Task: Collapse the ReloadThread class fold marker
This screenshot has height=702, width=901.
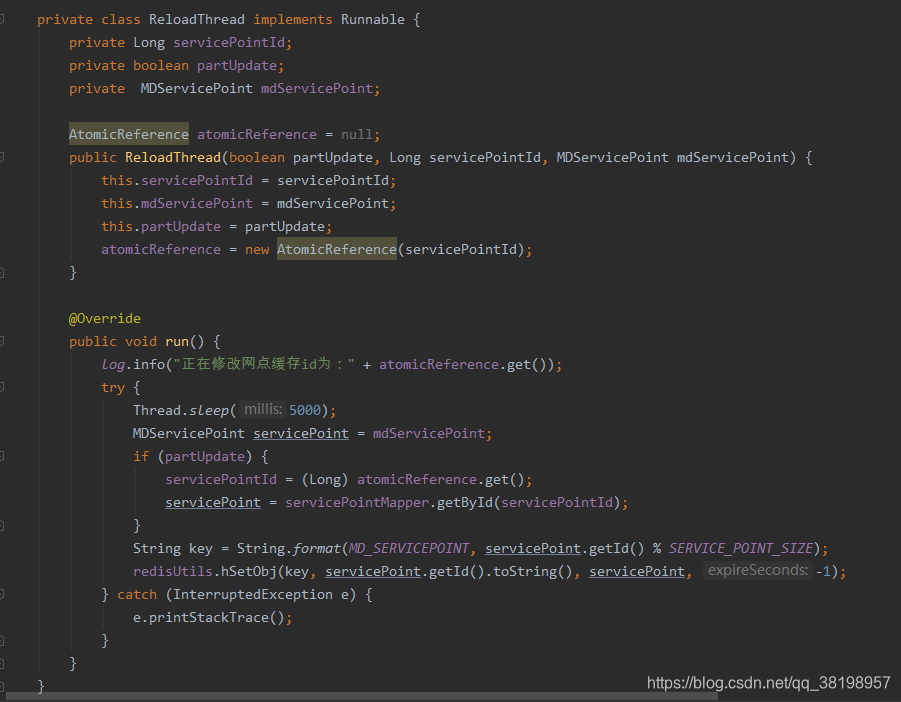Action: point(2,20)
